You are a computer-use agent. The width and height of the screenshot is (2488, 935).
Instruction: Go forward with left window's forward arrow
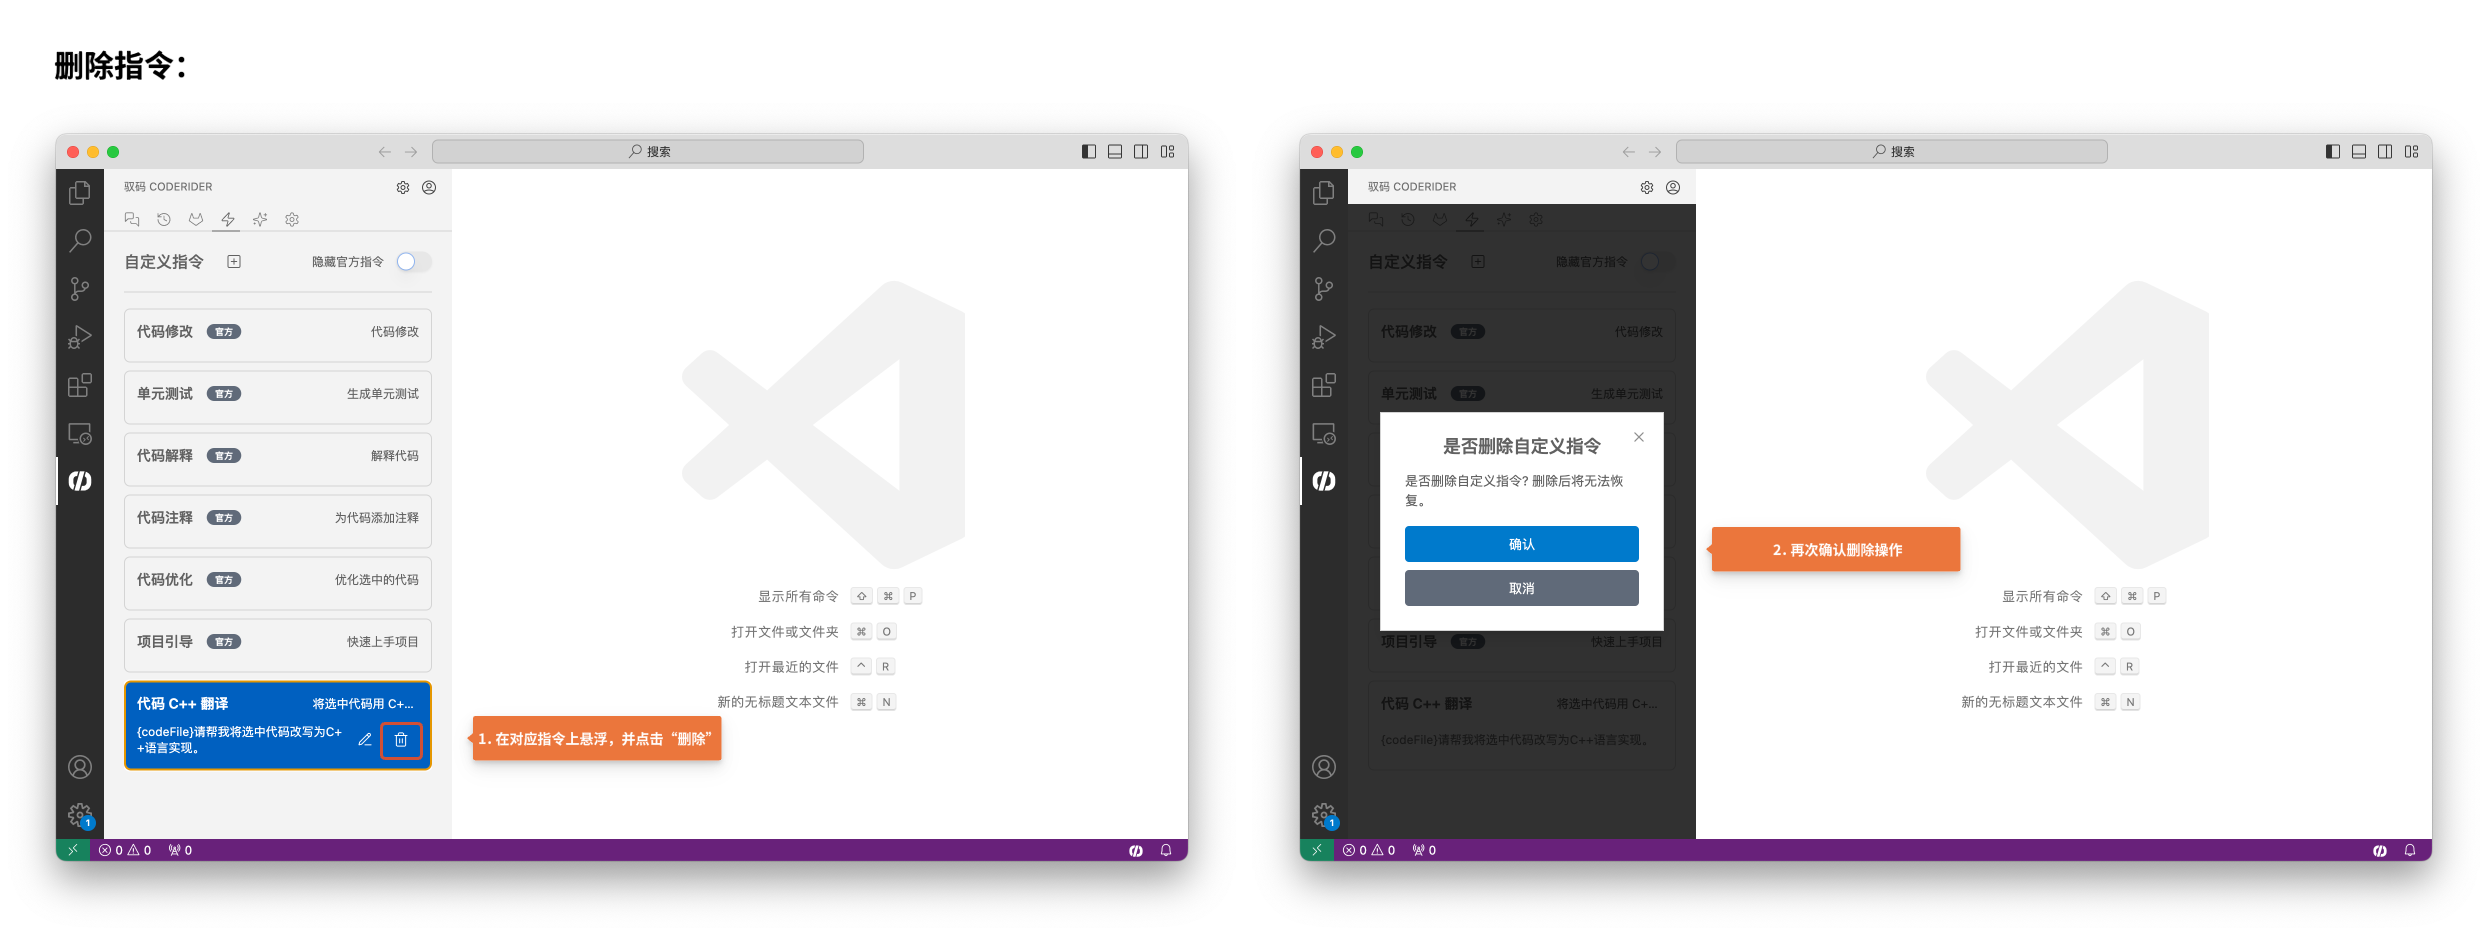click(x=411, y=152)
